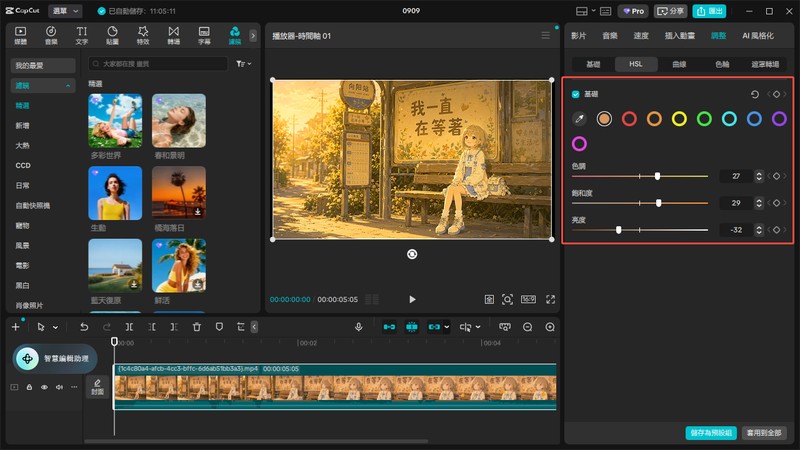Open the Audio tab in inspector
Screen dimensions: 800x450
(x=610, y=36)
